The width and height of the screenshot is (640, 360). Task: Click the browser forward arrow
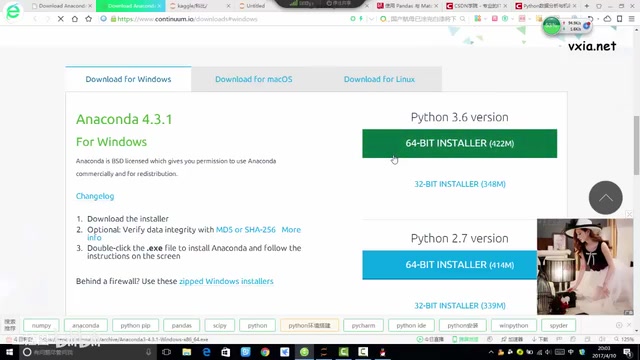(x=47, y=19)
